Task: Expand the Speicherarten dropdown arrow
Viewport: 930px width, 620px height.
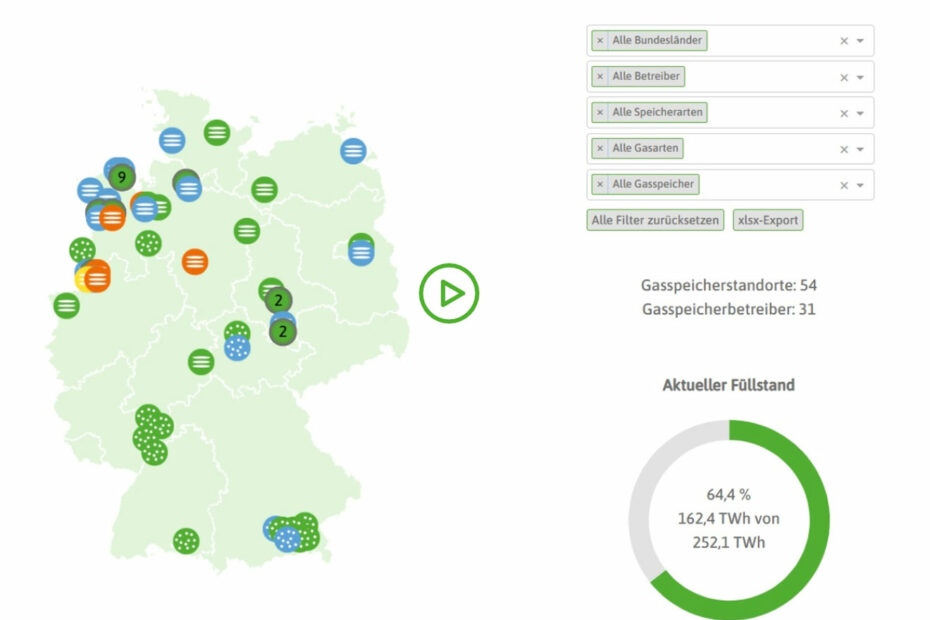Action: coord(860,113)
